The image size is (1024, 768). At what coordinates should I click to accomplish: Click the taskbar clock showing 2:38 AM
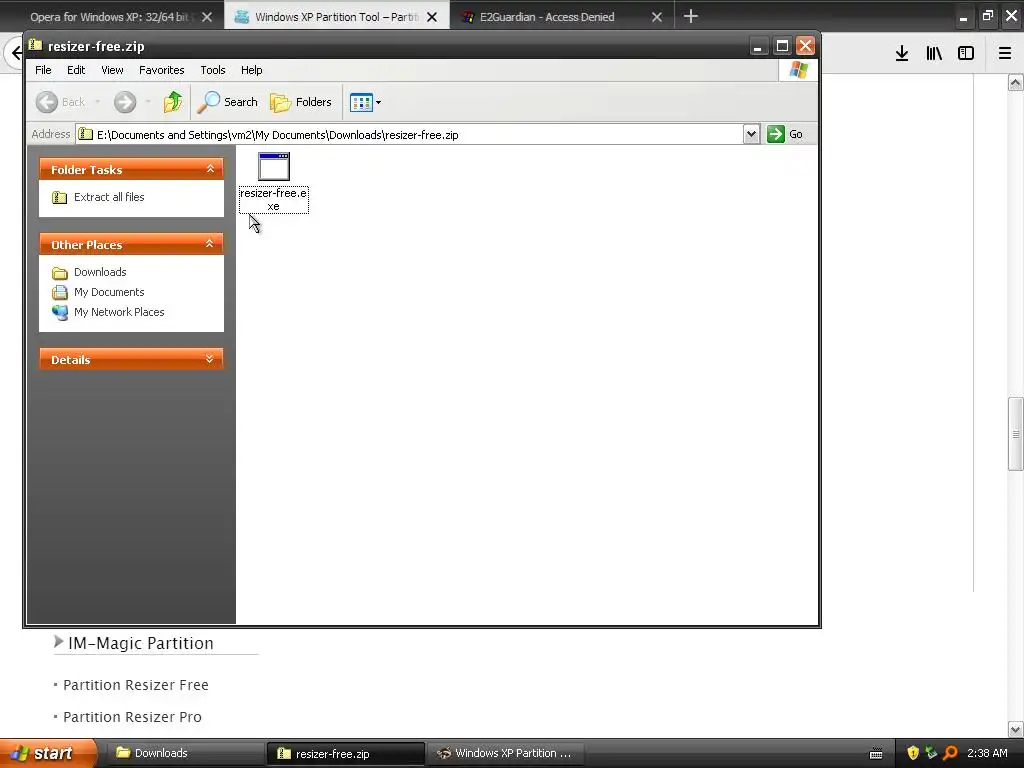coord(987,753)
